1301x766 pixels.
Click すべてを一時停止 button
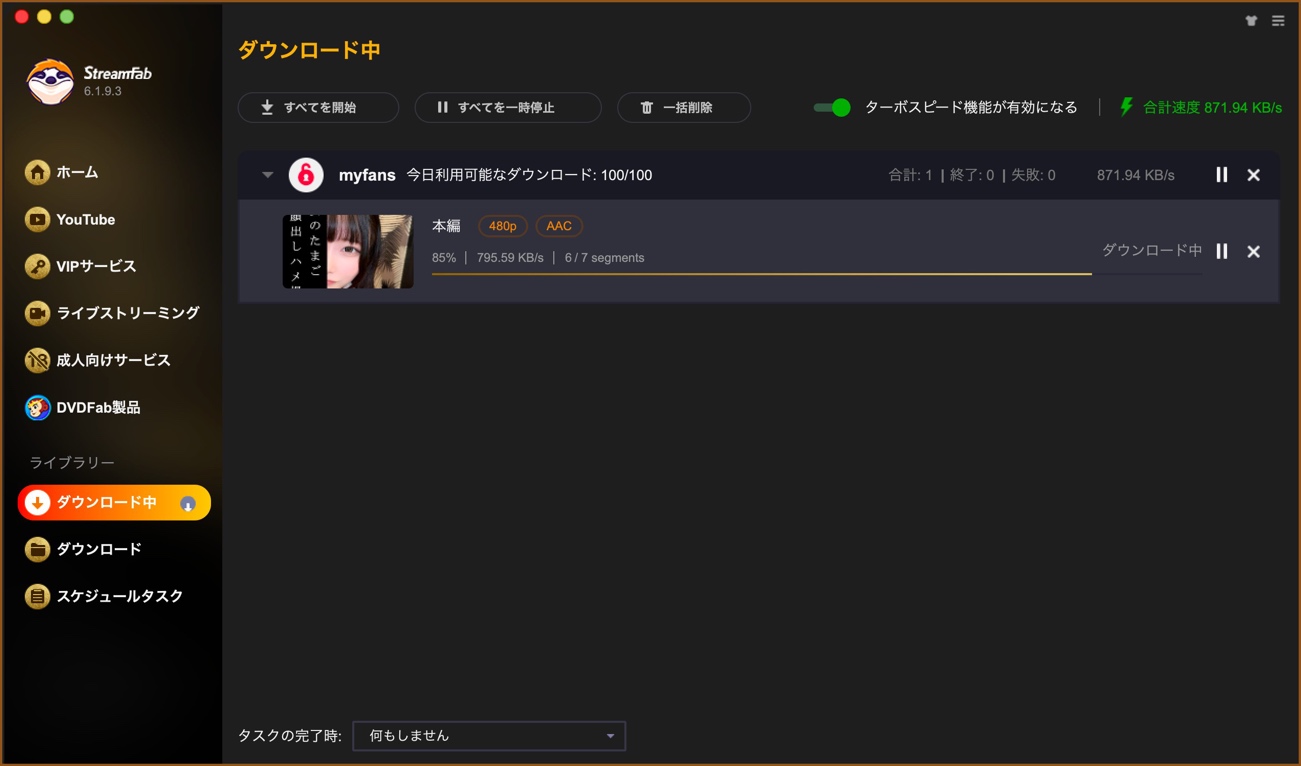[x=507, y=107]
